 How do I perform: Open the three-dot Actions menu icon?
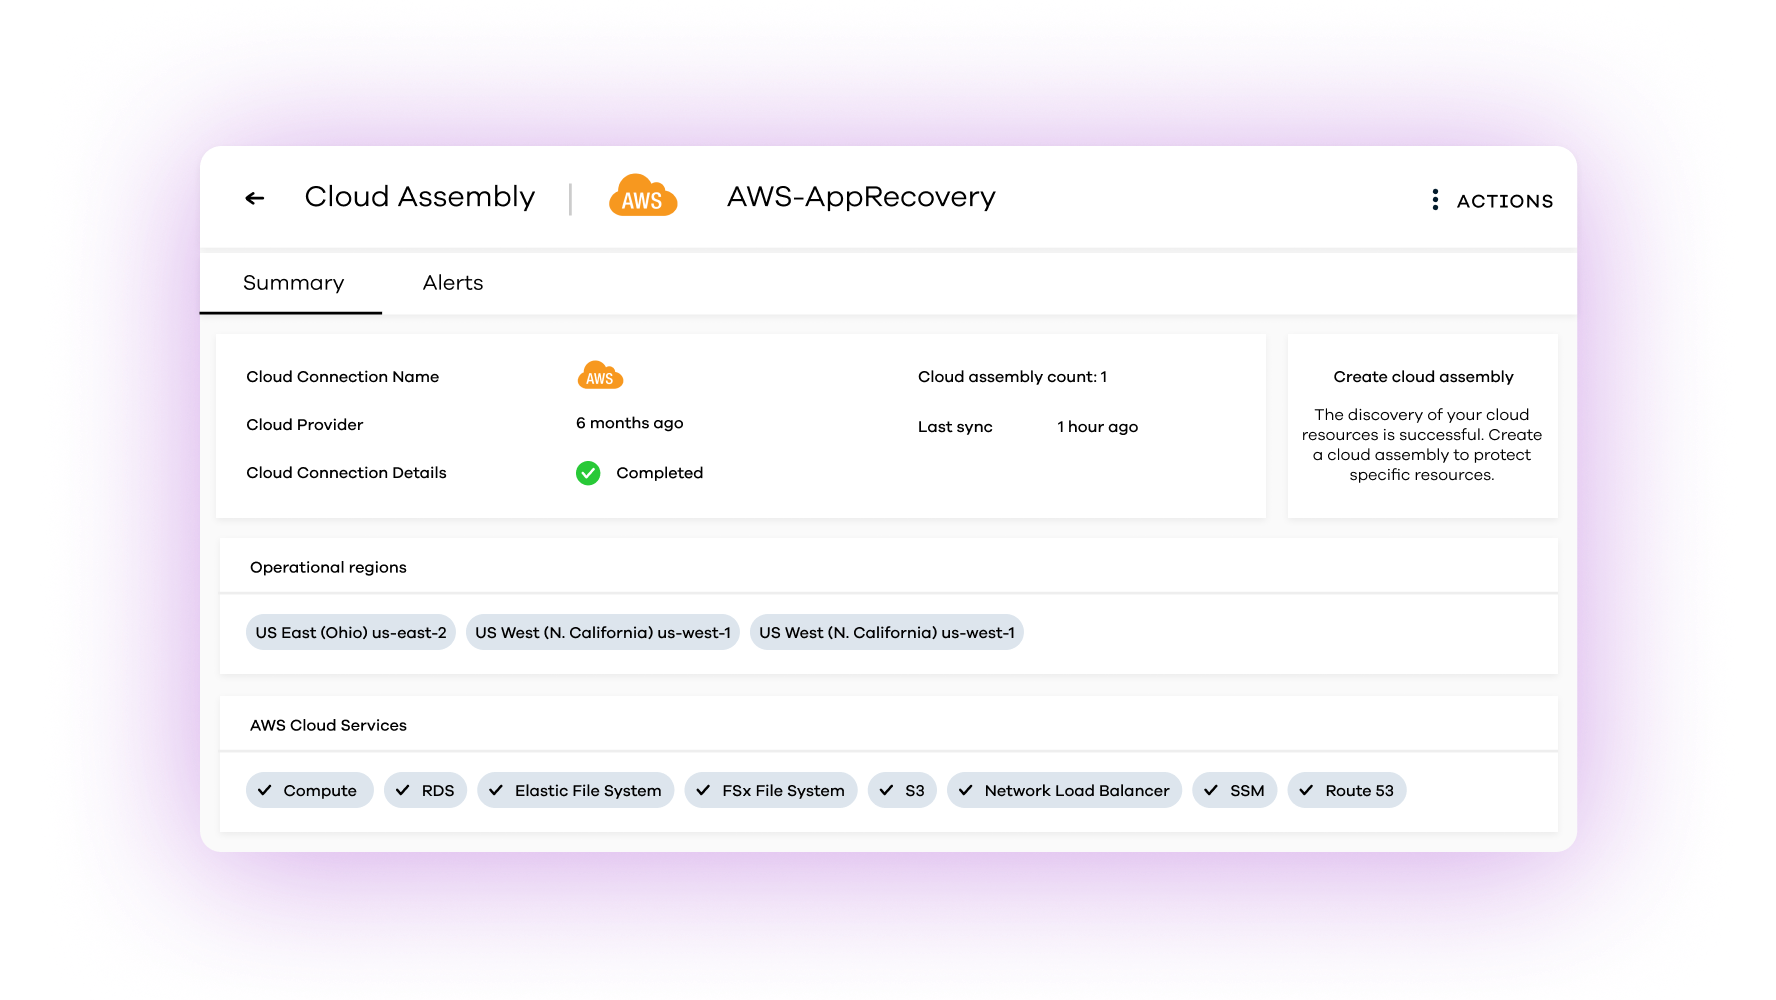point(1435,200)
